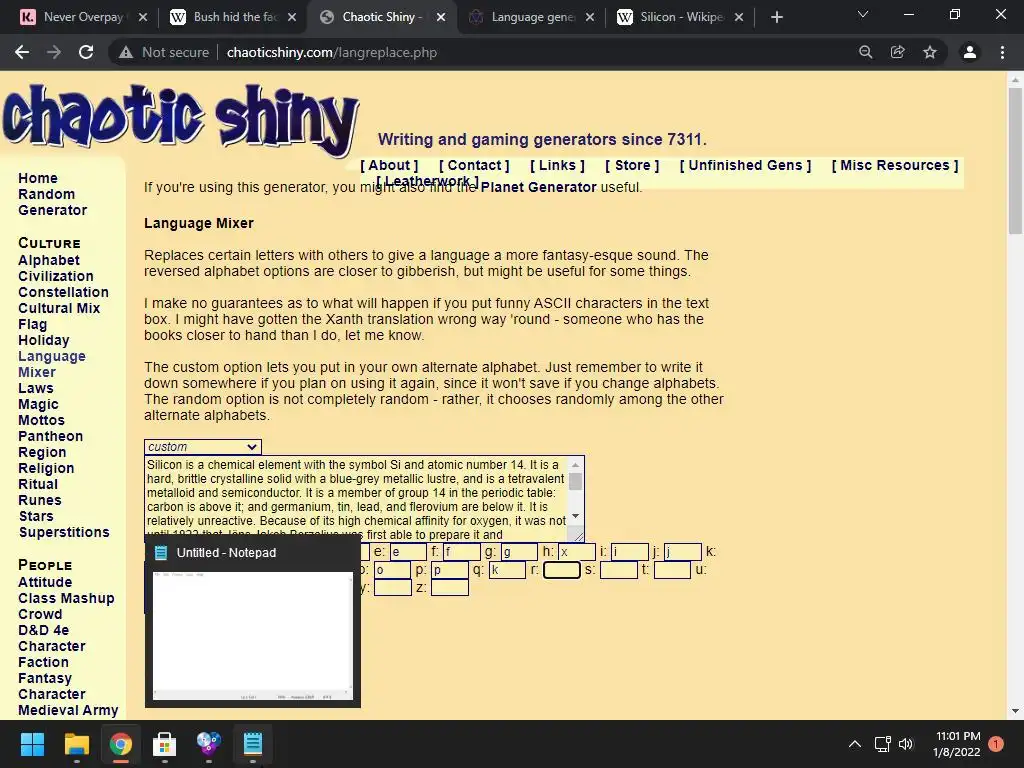Focus the letter s replacement field

(618, 569)
